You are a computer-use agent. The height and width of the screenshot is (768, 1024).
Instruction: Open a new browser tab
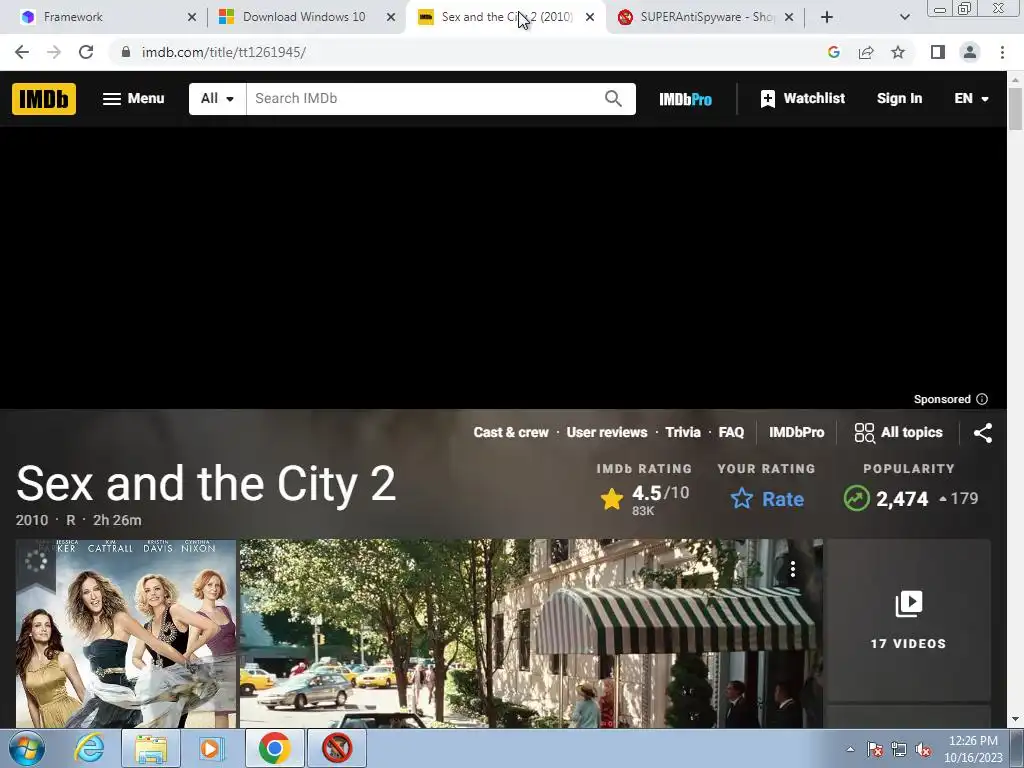[827, 18]
